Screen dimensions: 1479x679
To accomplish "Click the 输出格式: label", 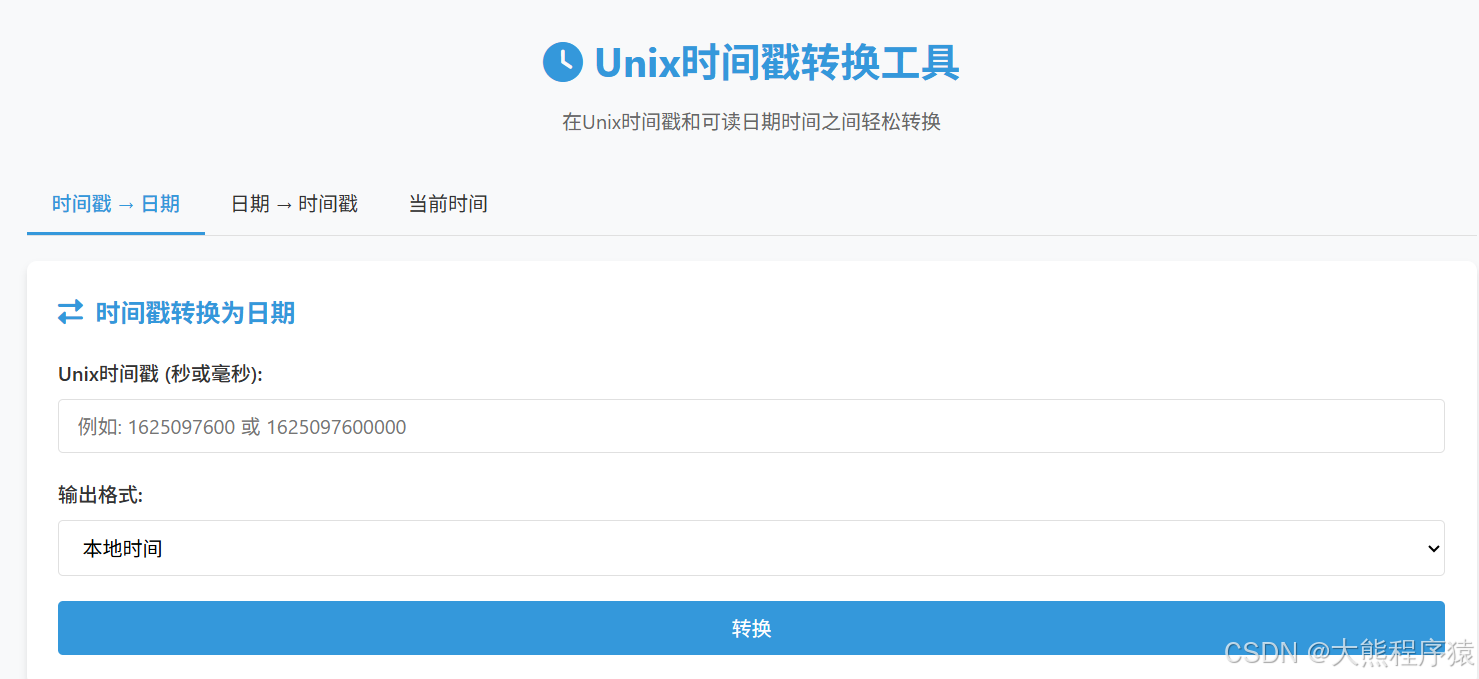I will coord(101,495).
